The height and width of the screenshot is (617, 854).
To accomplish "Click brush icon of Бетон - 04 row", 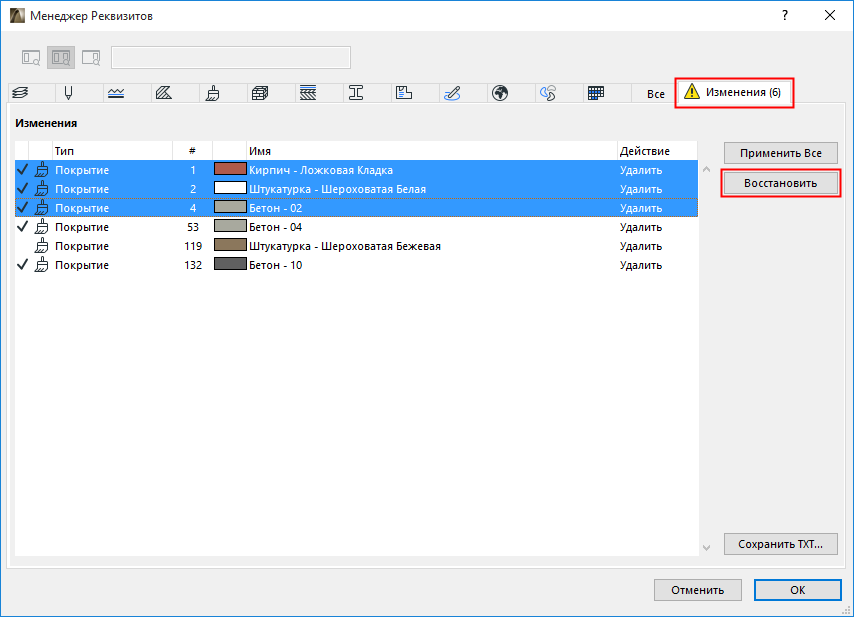I will 41,227.
